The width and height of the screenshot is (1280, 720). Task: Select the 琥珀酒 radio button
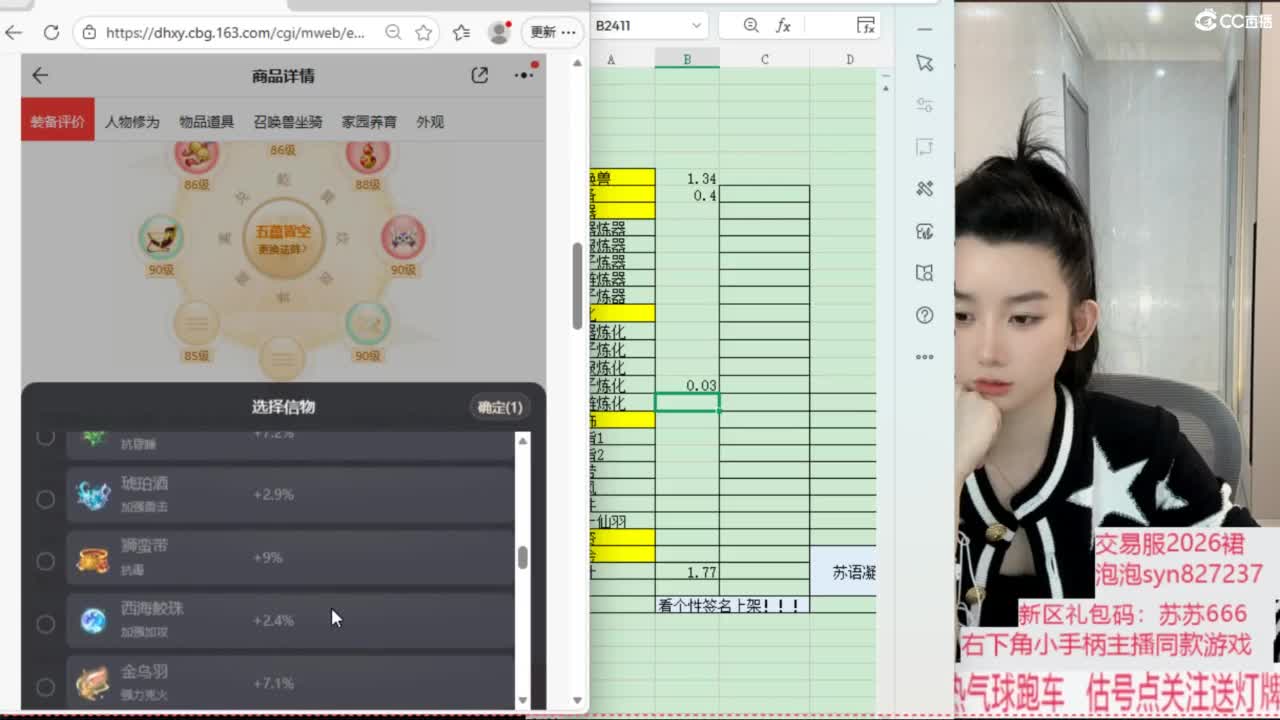click(45, 499)
